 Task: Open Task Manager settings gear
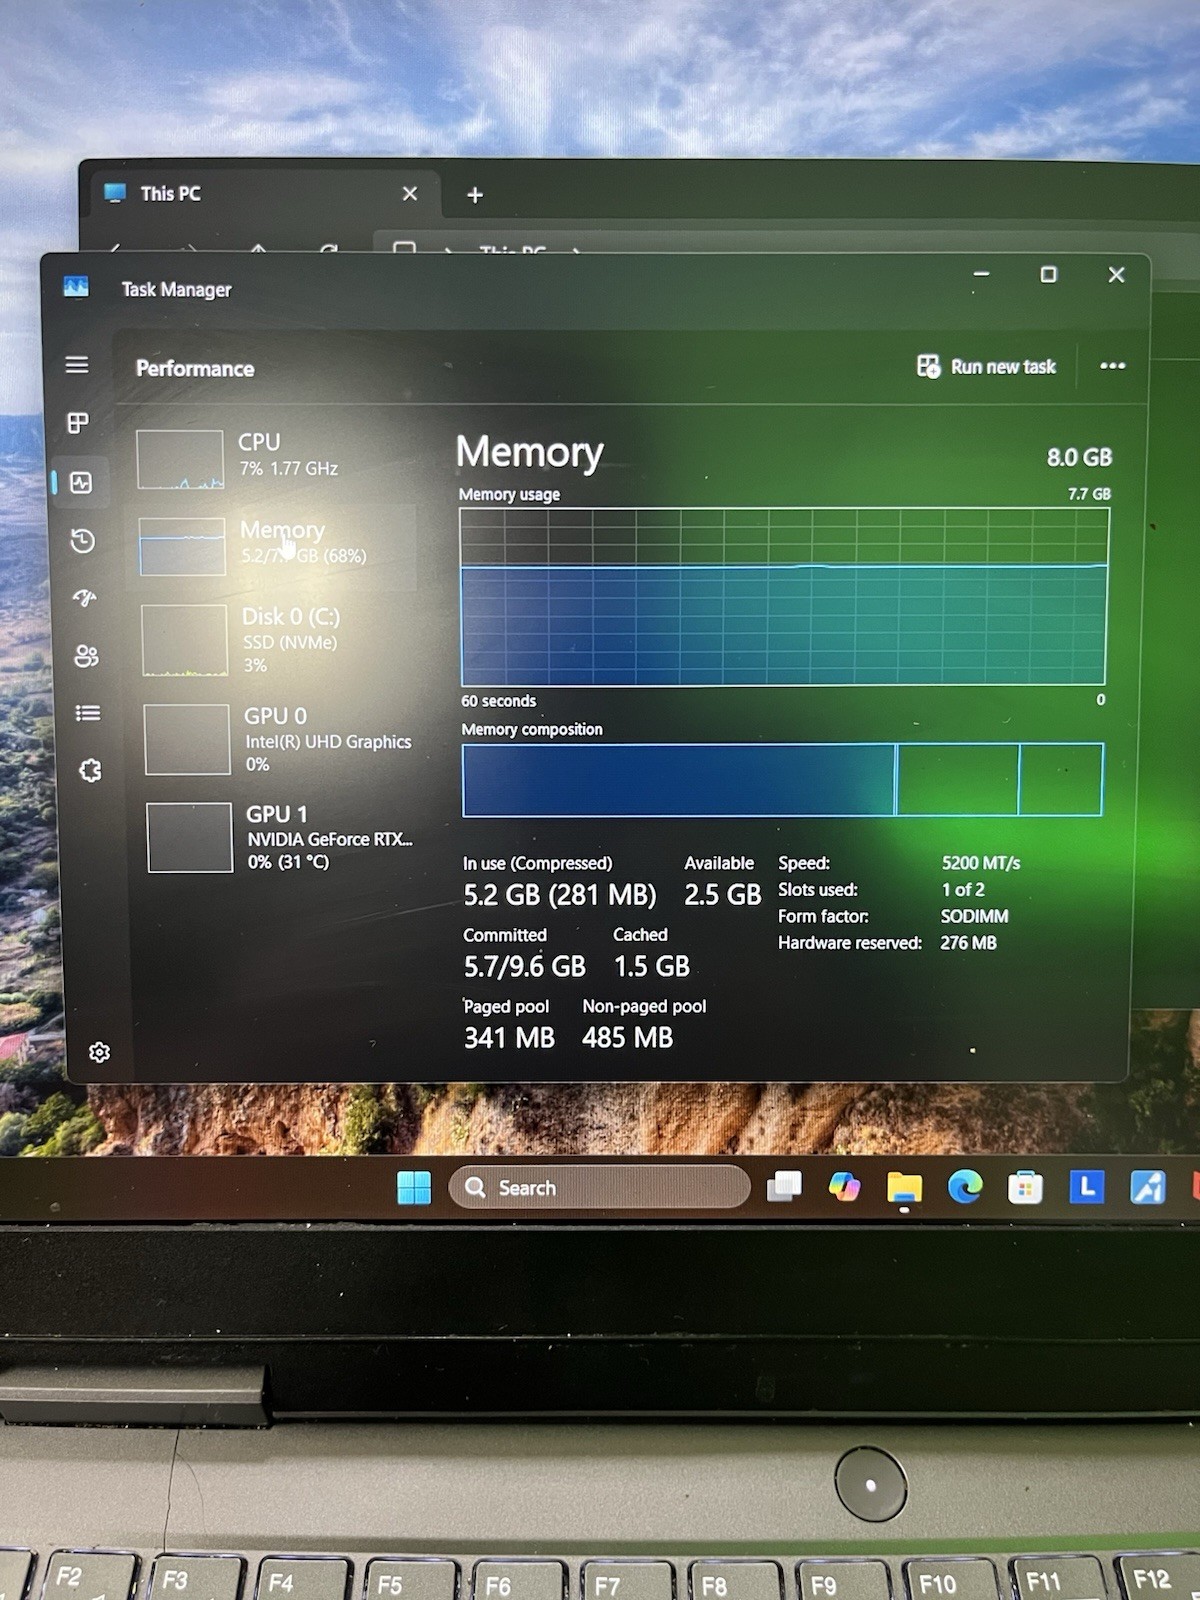pyautogui.click(x=99, y=1052)
